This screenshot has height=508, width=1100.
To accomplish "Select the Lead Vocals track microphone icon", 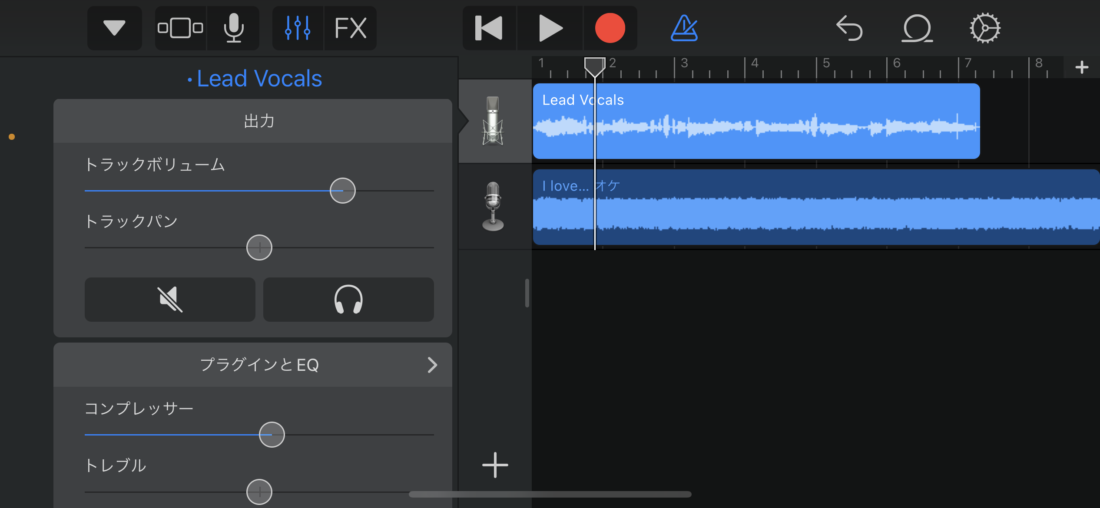I will point(493,121).
